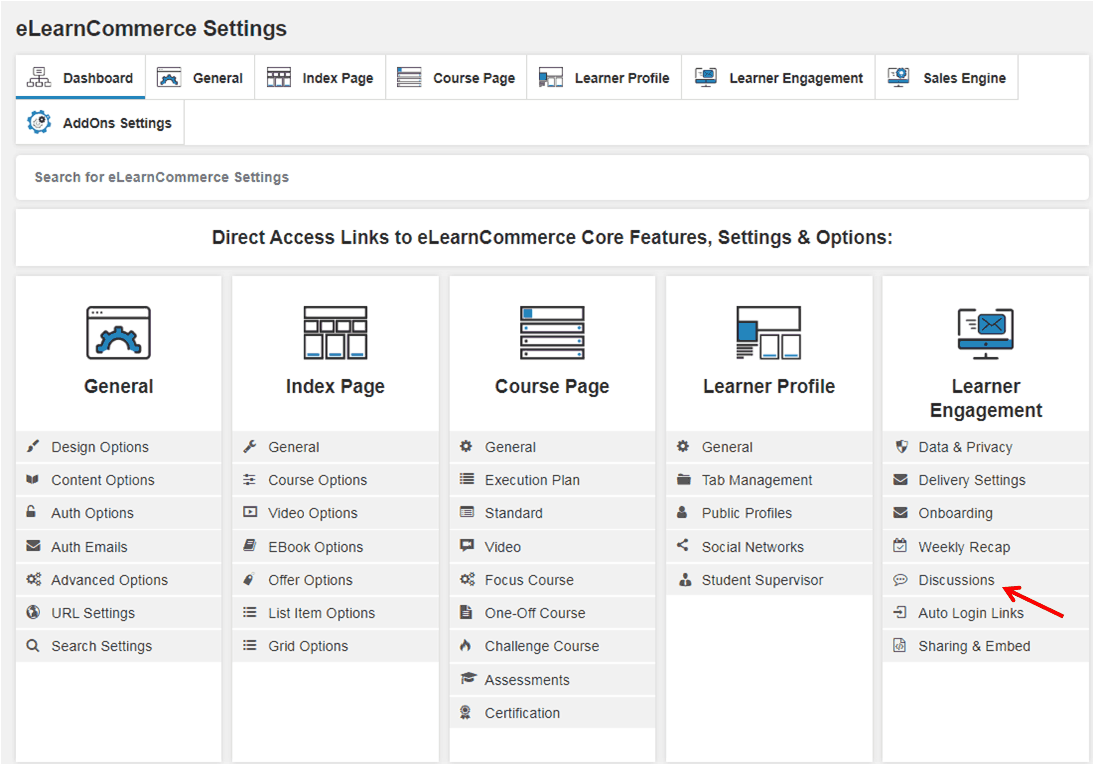Click the URL Settings globe icon
1094x765 pixels.
(33, 612)
